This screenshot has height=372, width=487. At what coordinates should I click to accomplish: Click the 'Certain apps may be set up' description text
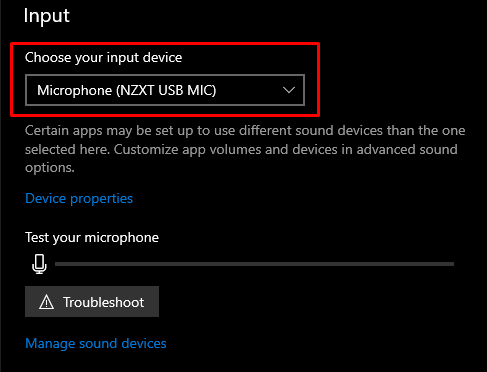click(245, 149)
